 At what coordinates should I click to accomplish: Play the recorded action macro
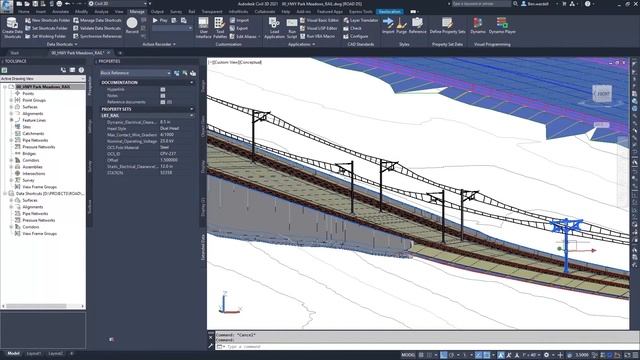coord(160,20)
